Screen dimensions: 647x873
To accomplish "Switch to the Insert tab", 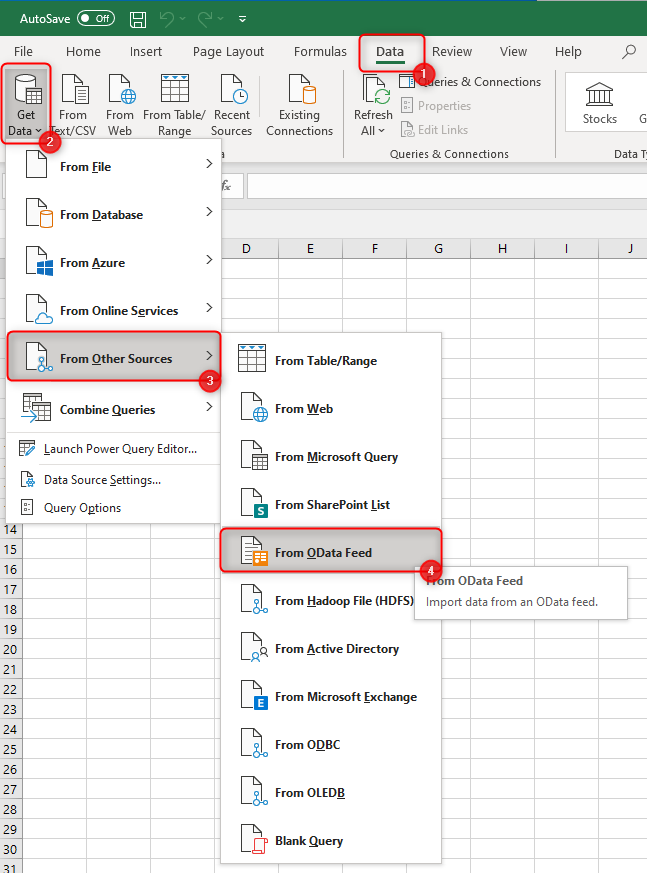I will pyautogui.click(x=145, y=51).
